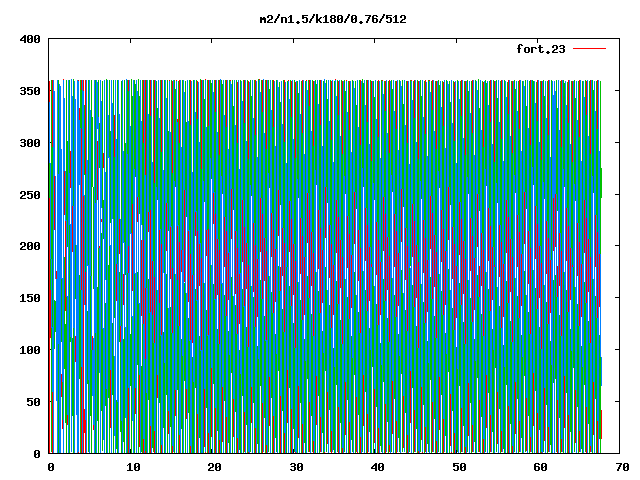Click the x-axis label 60
The height and width of the screenshot is (480, 640).
coord(540,467)
